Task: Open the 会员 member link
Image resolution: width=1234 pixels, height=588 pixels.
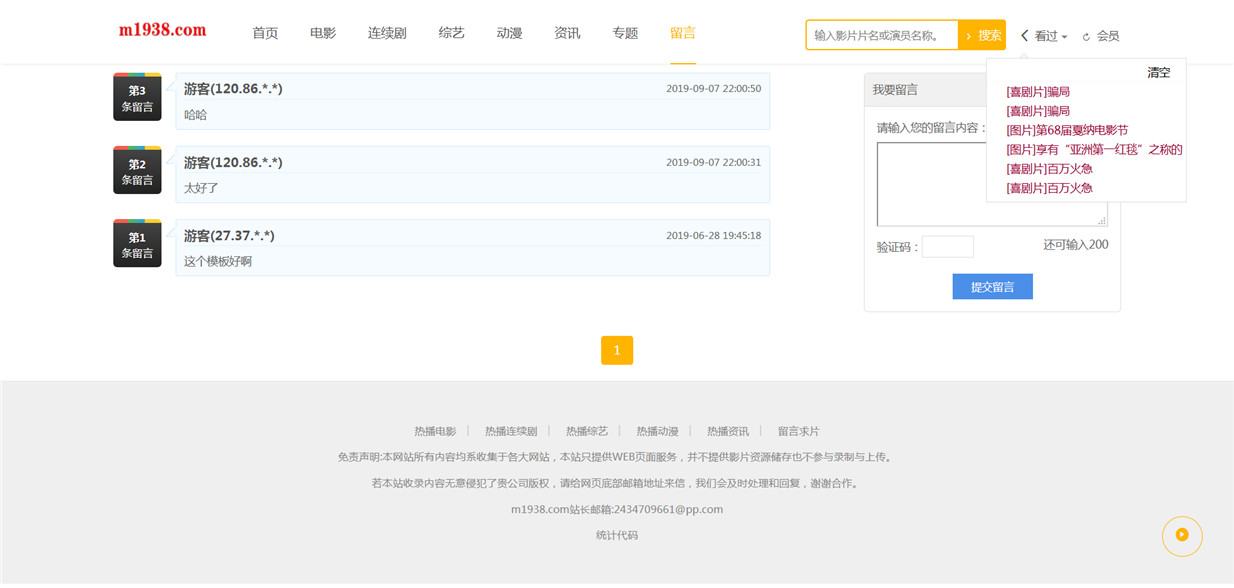Action: (x=1108, y=36)
